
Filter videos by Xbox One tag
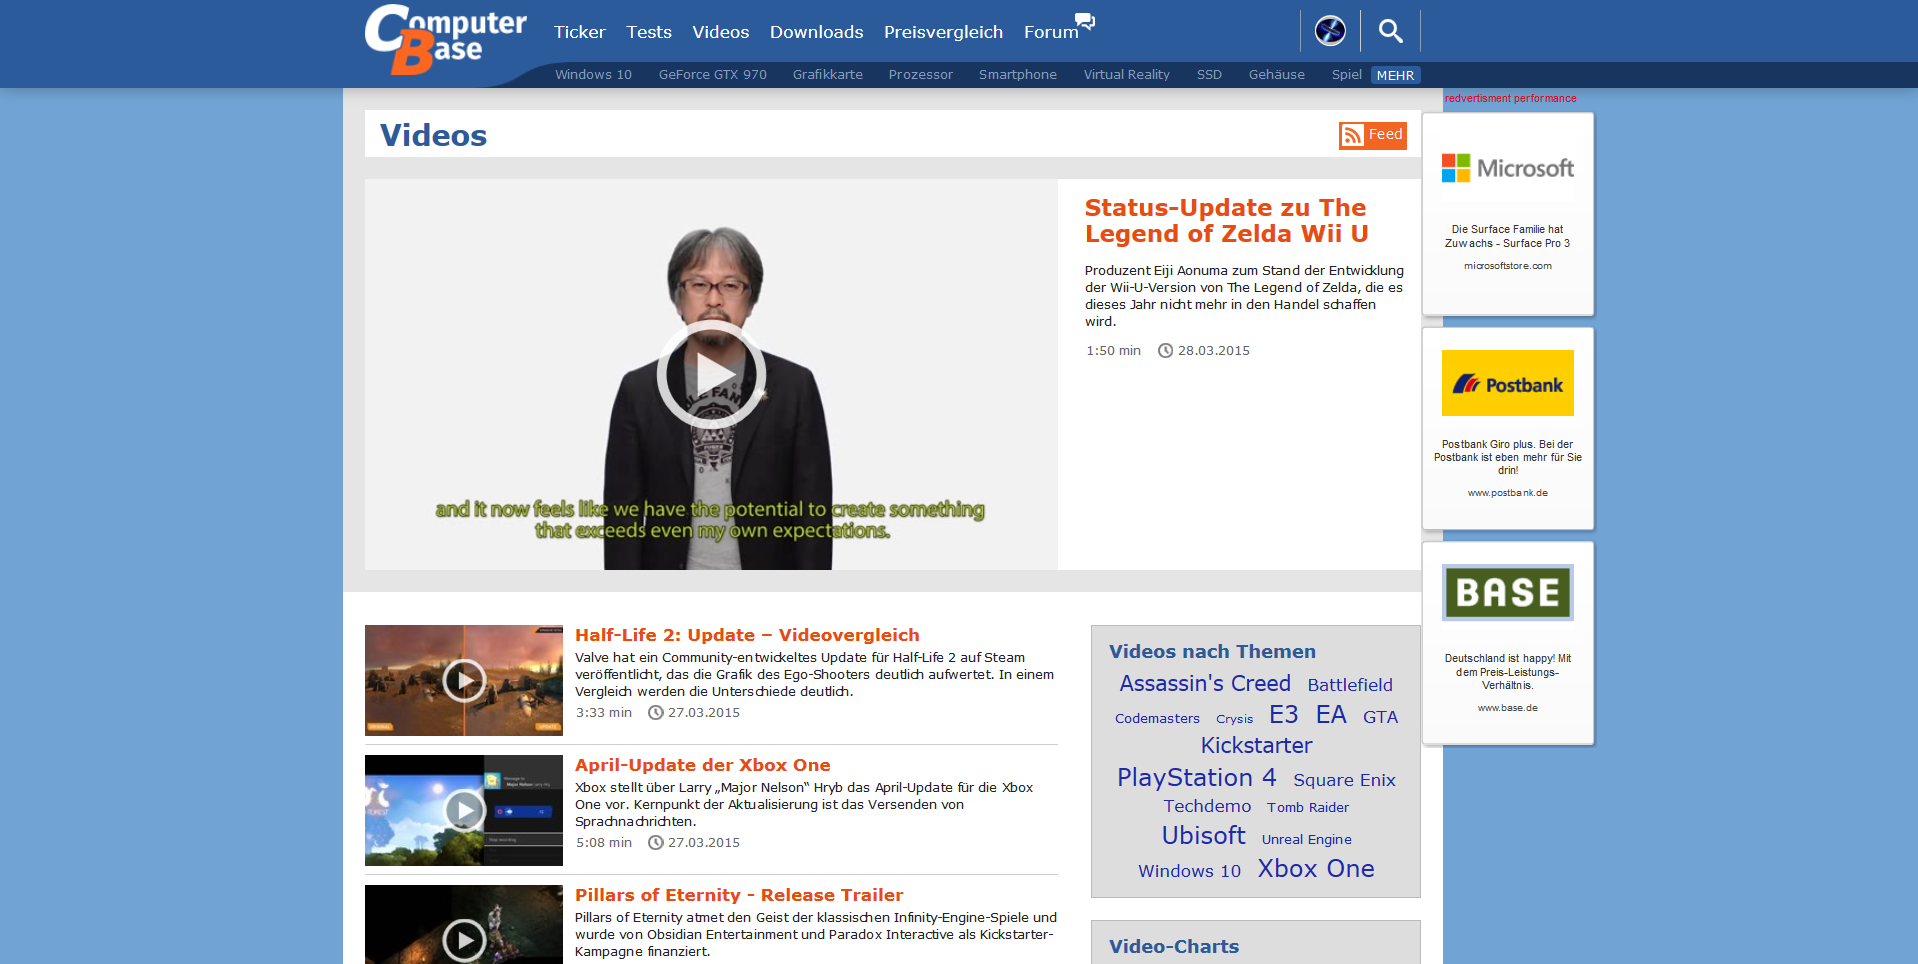[1316, 869]
